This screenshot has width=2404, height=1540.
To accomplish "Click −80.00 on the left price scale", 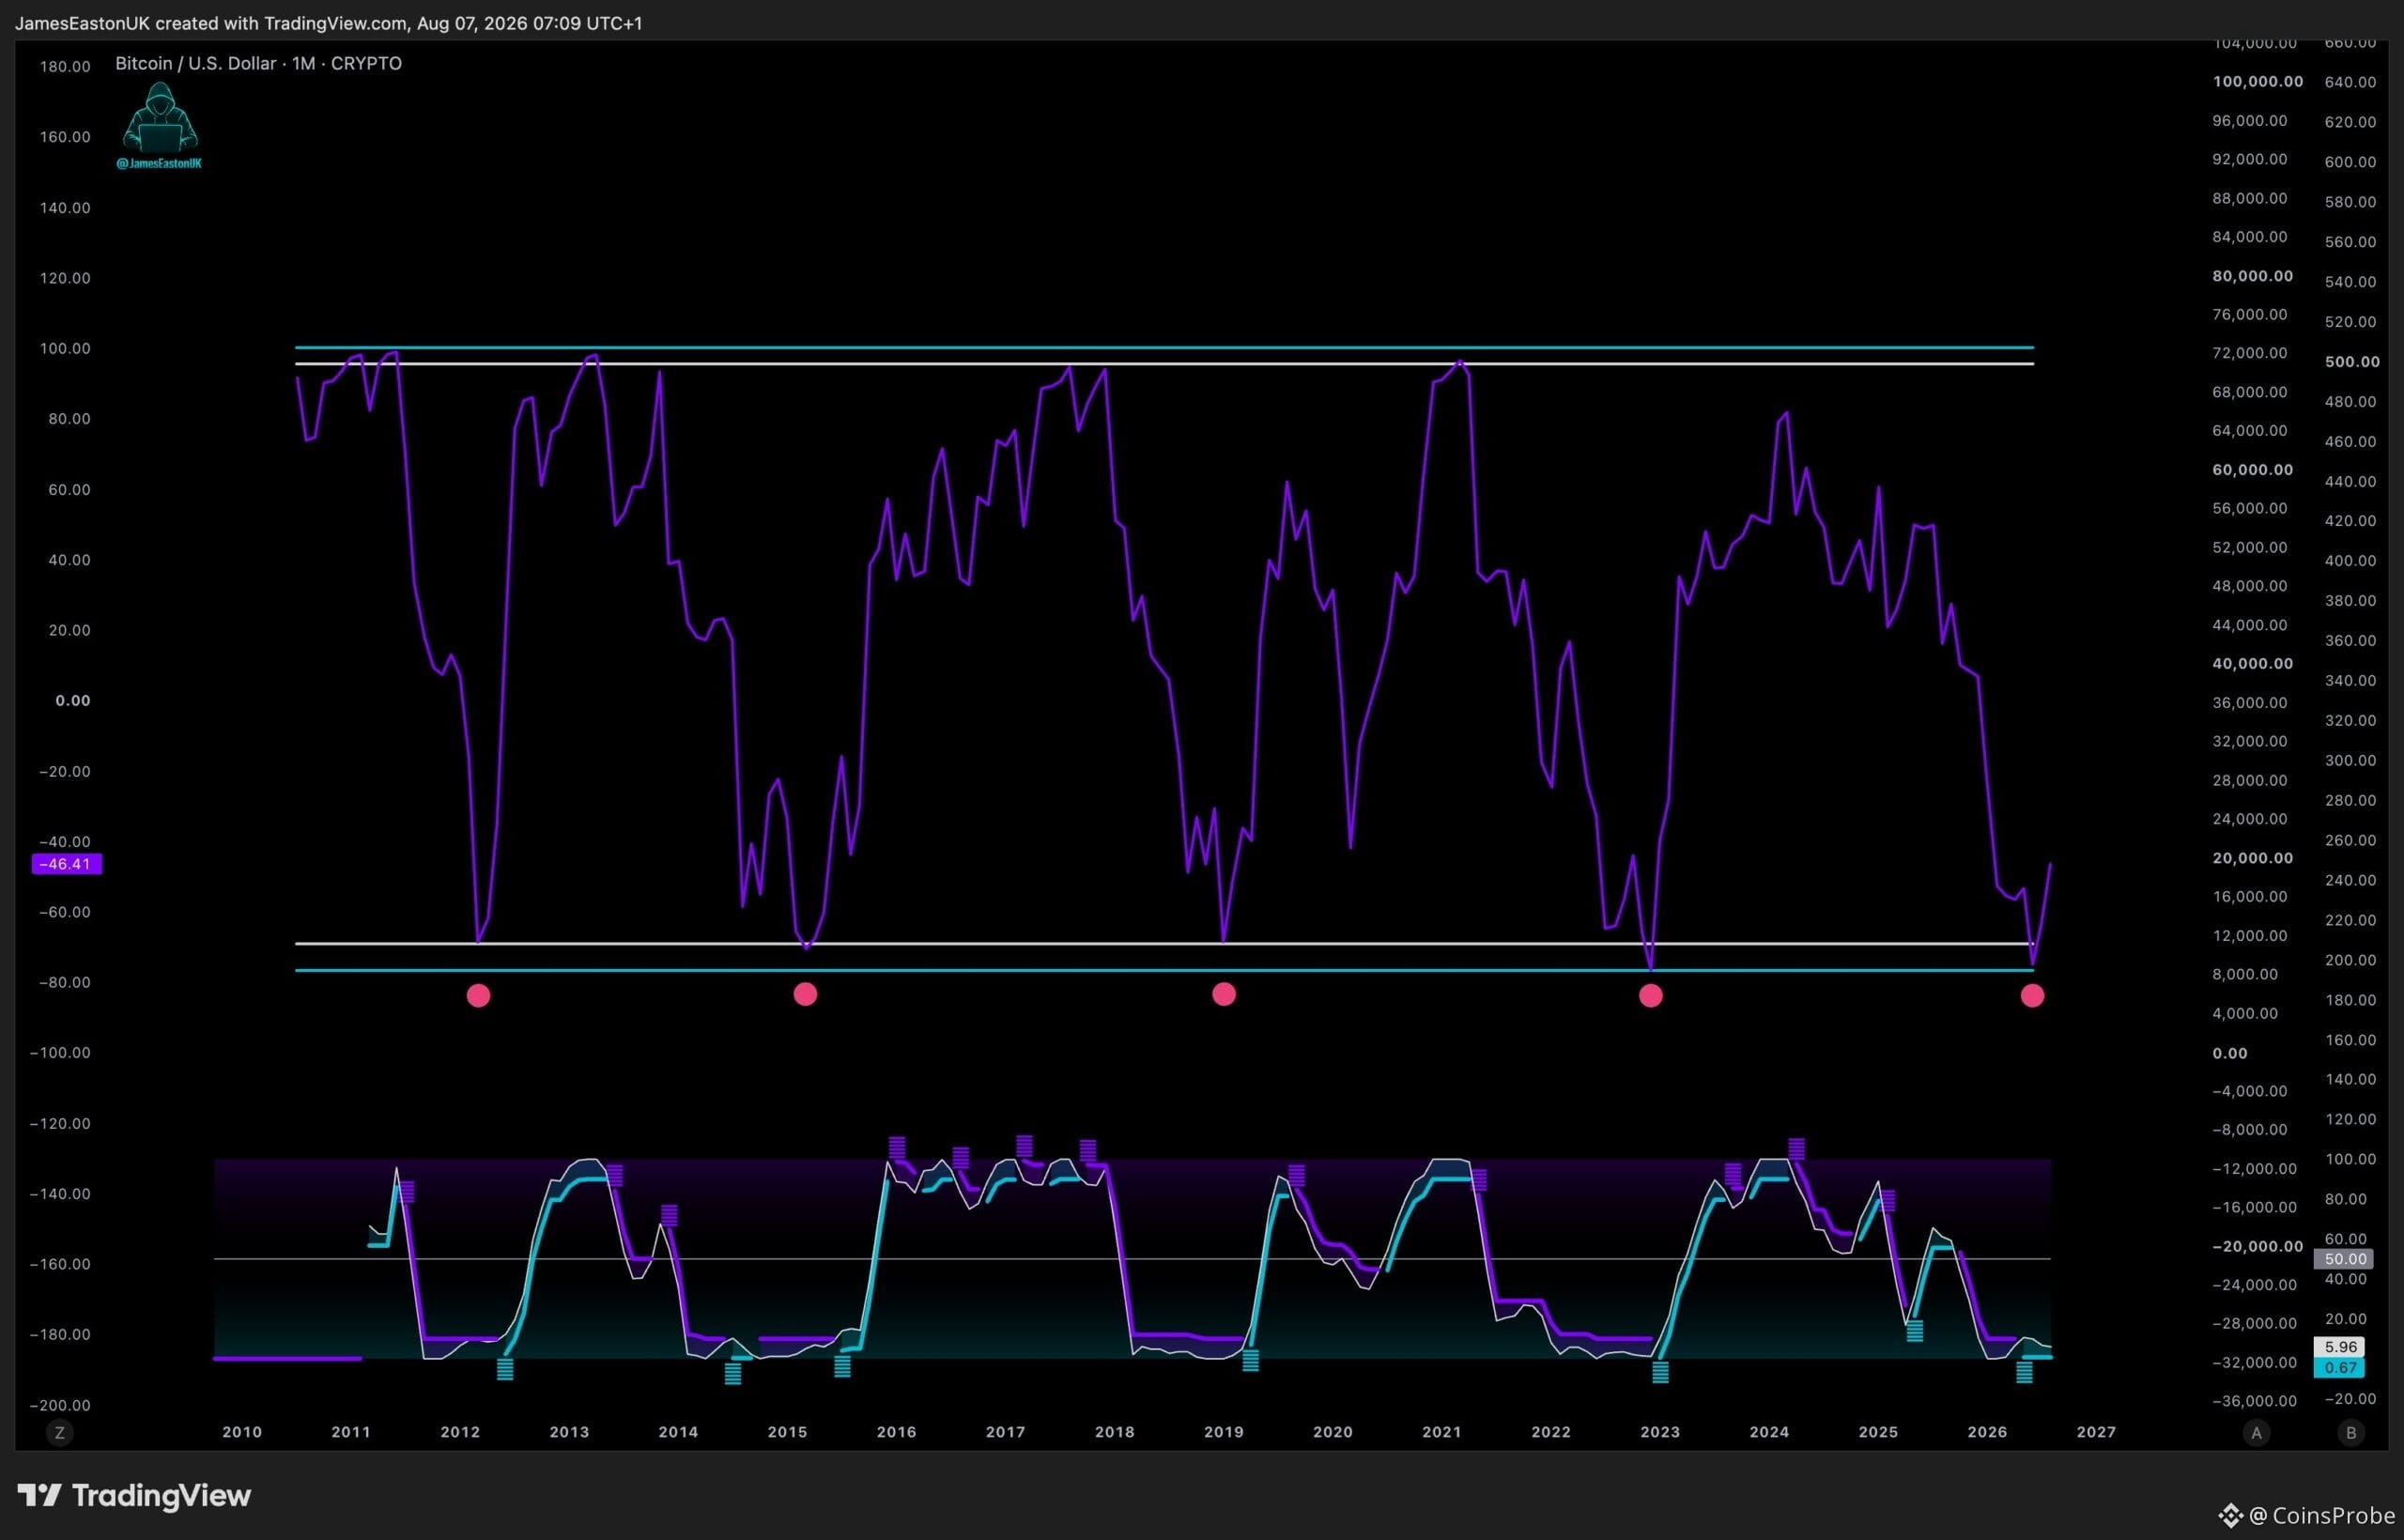I will pos(64,982).
